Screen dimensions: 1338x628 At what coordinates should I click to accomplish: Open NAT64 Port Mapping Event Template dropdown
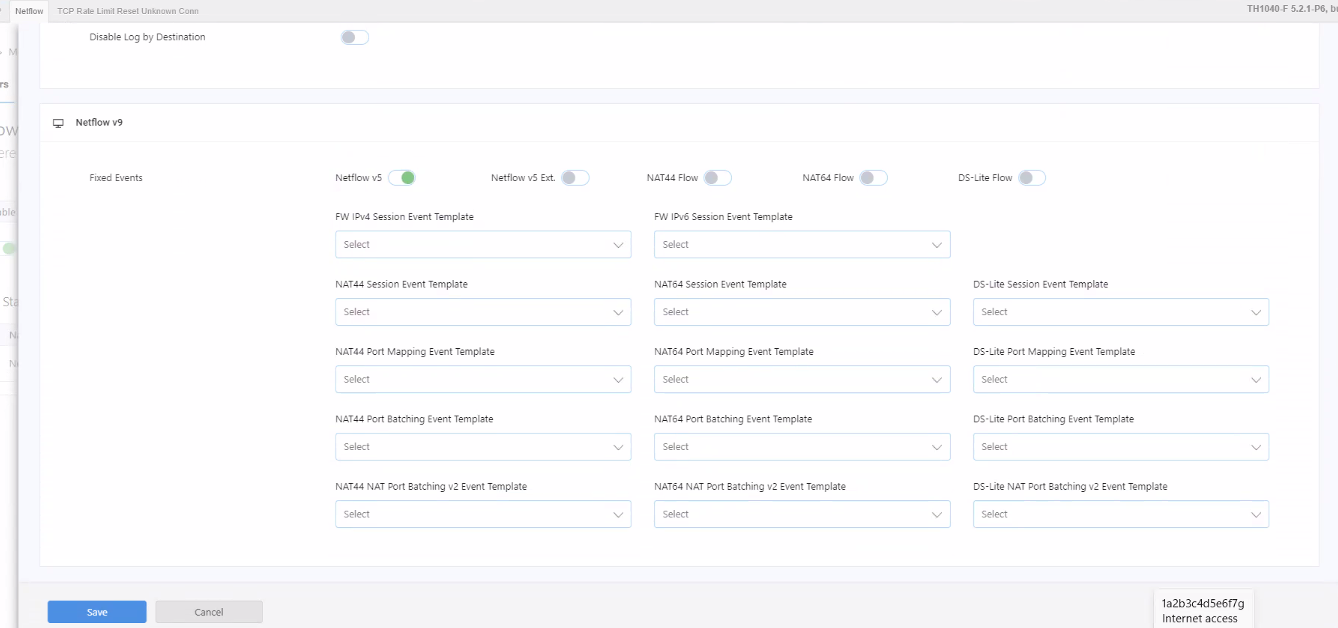pos(802,380)
